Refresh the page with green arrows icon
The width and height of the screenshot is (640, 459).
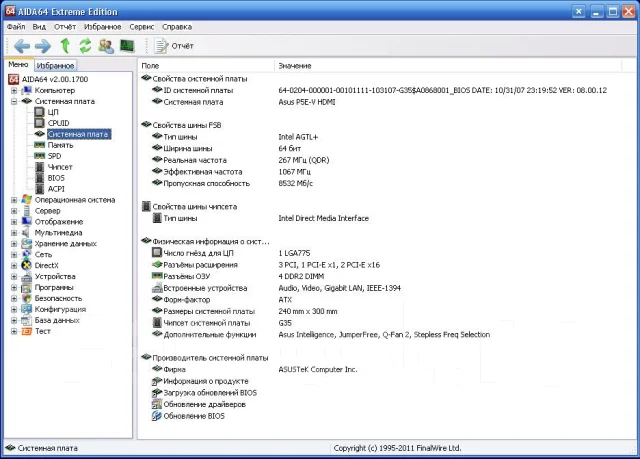coord(85,46)
